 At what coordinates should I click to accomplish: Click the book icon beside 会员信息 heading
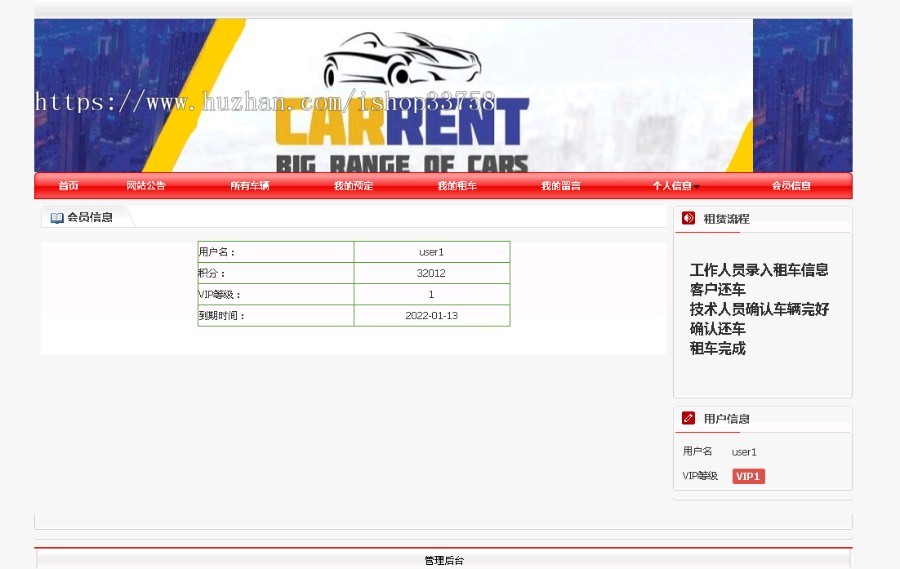tap(57, 218)
